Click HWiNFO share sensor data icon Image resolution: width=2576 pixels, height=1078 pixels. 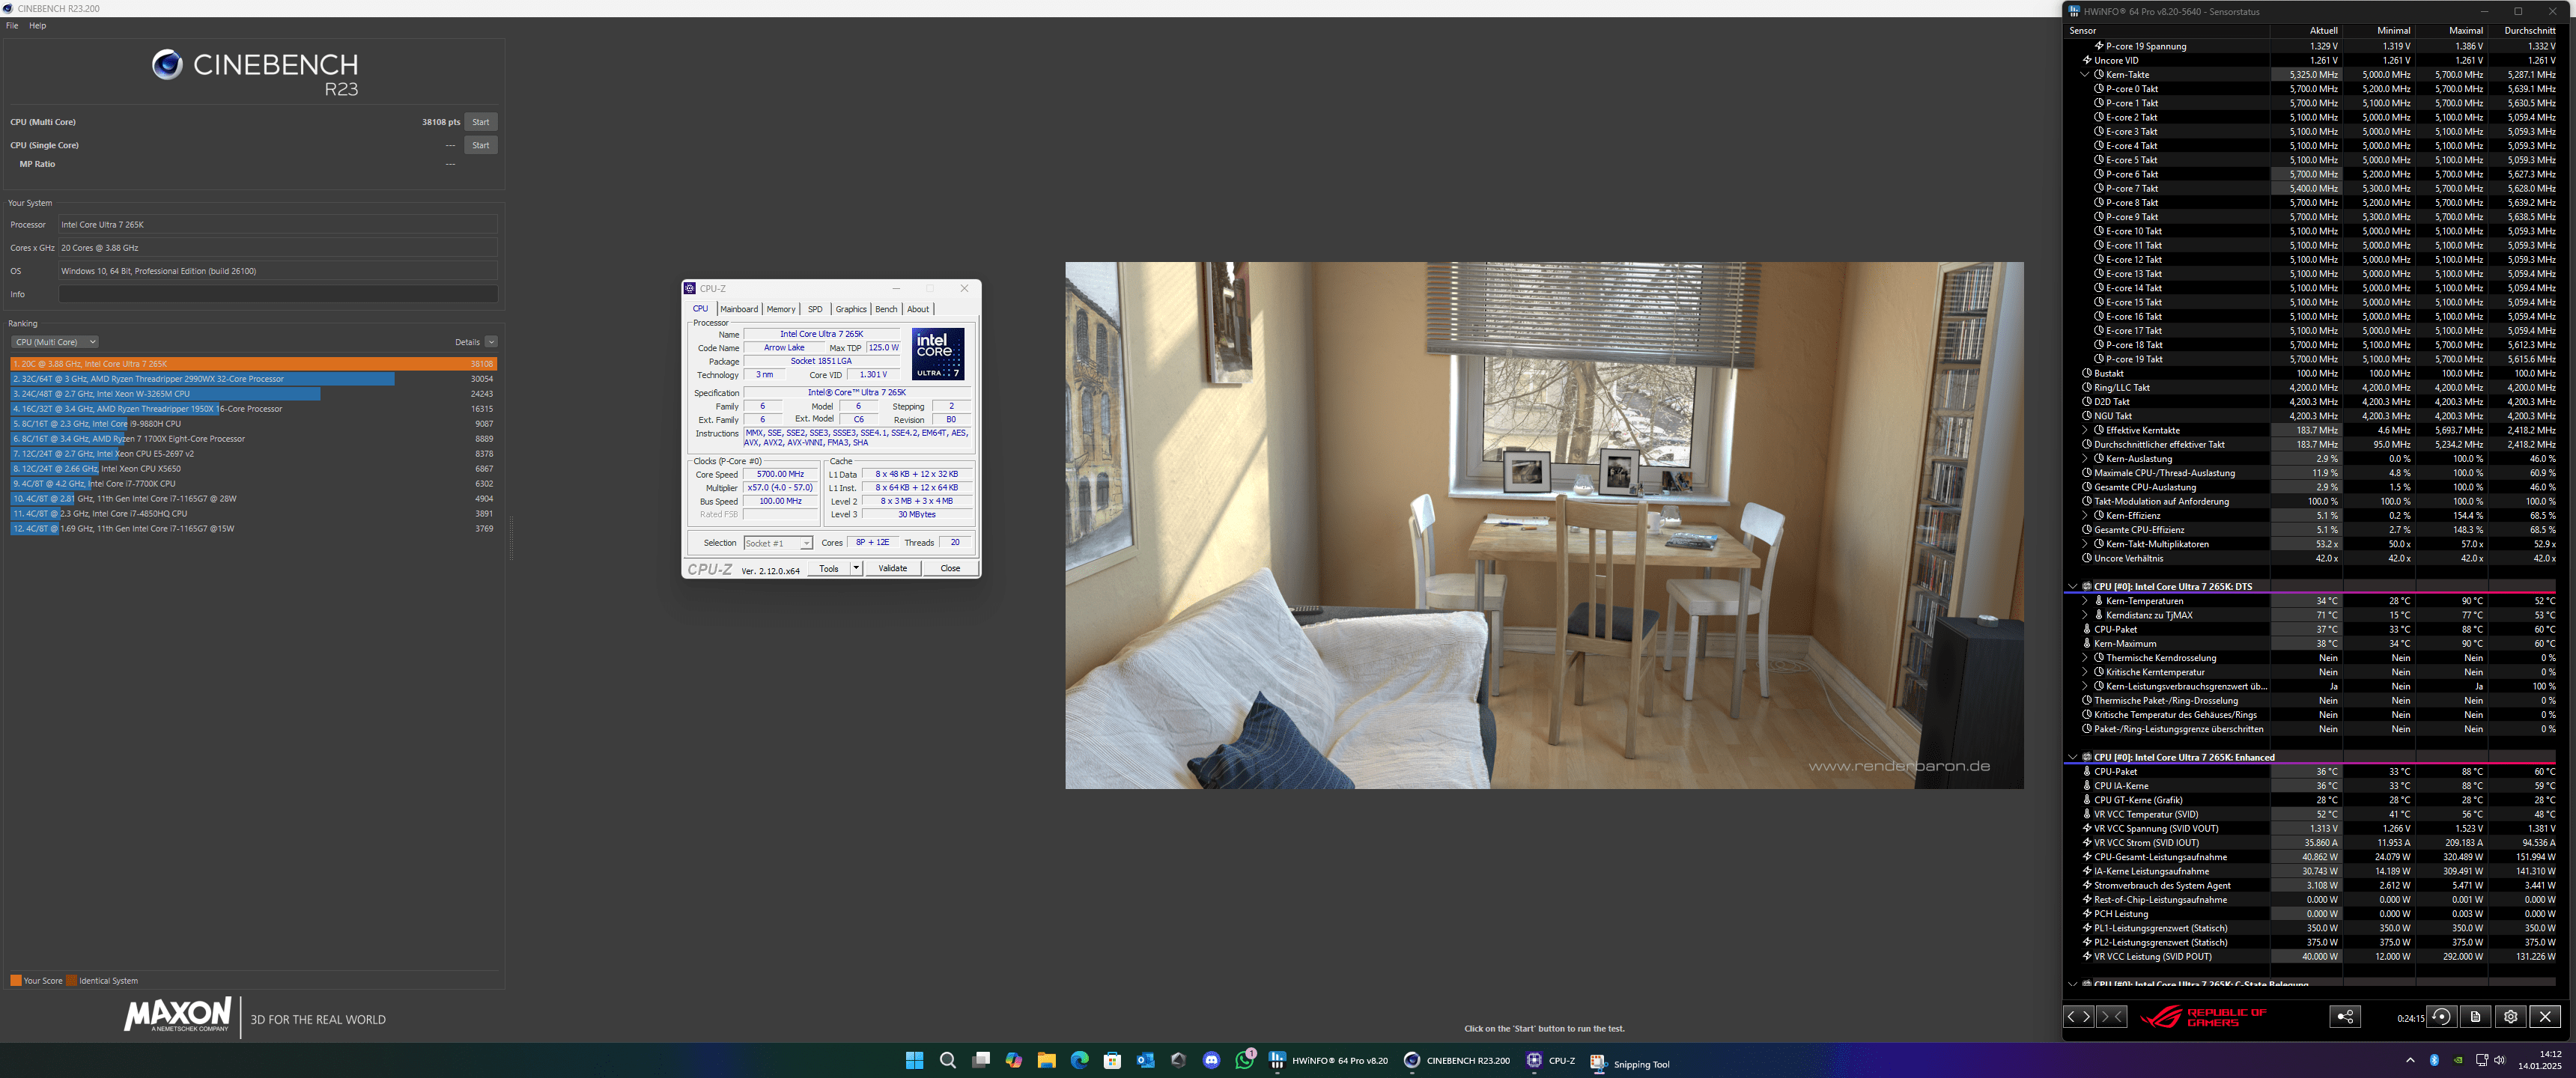click(x=2344, y=1017)
